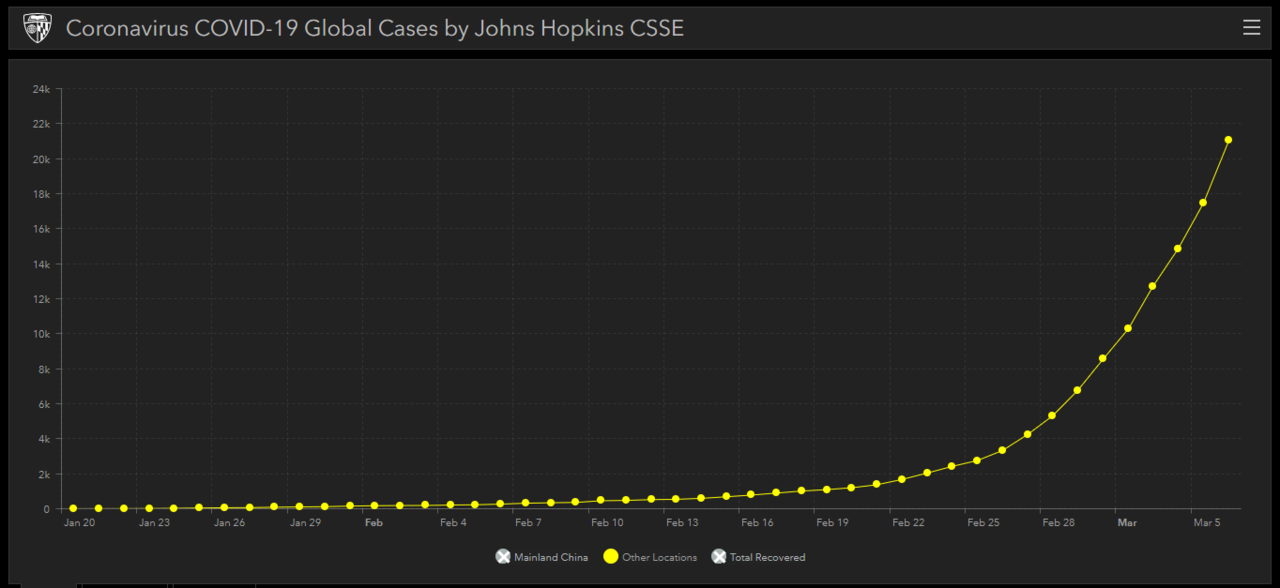Select the Feb 10 data point
1280x588 pixels.
[601, 500]
